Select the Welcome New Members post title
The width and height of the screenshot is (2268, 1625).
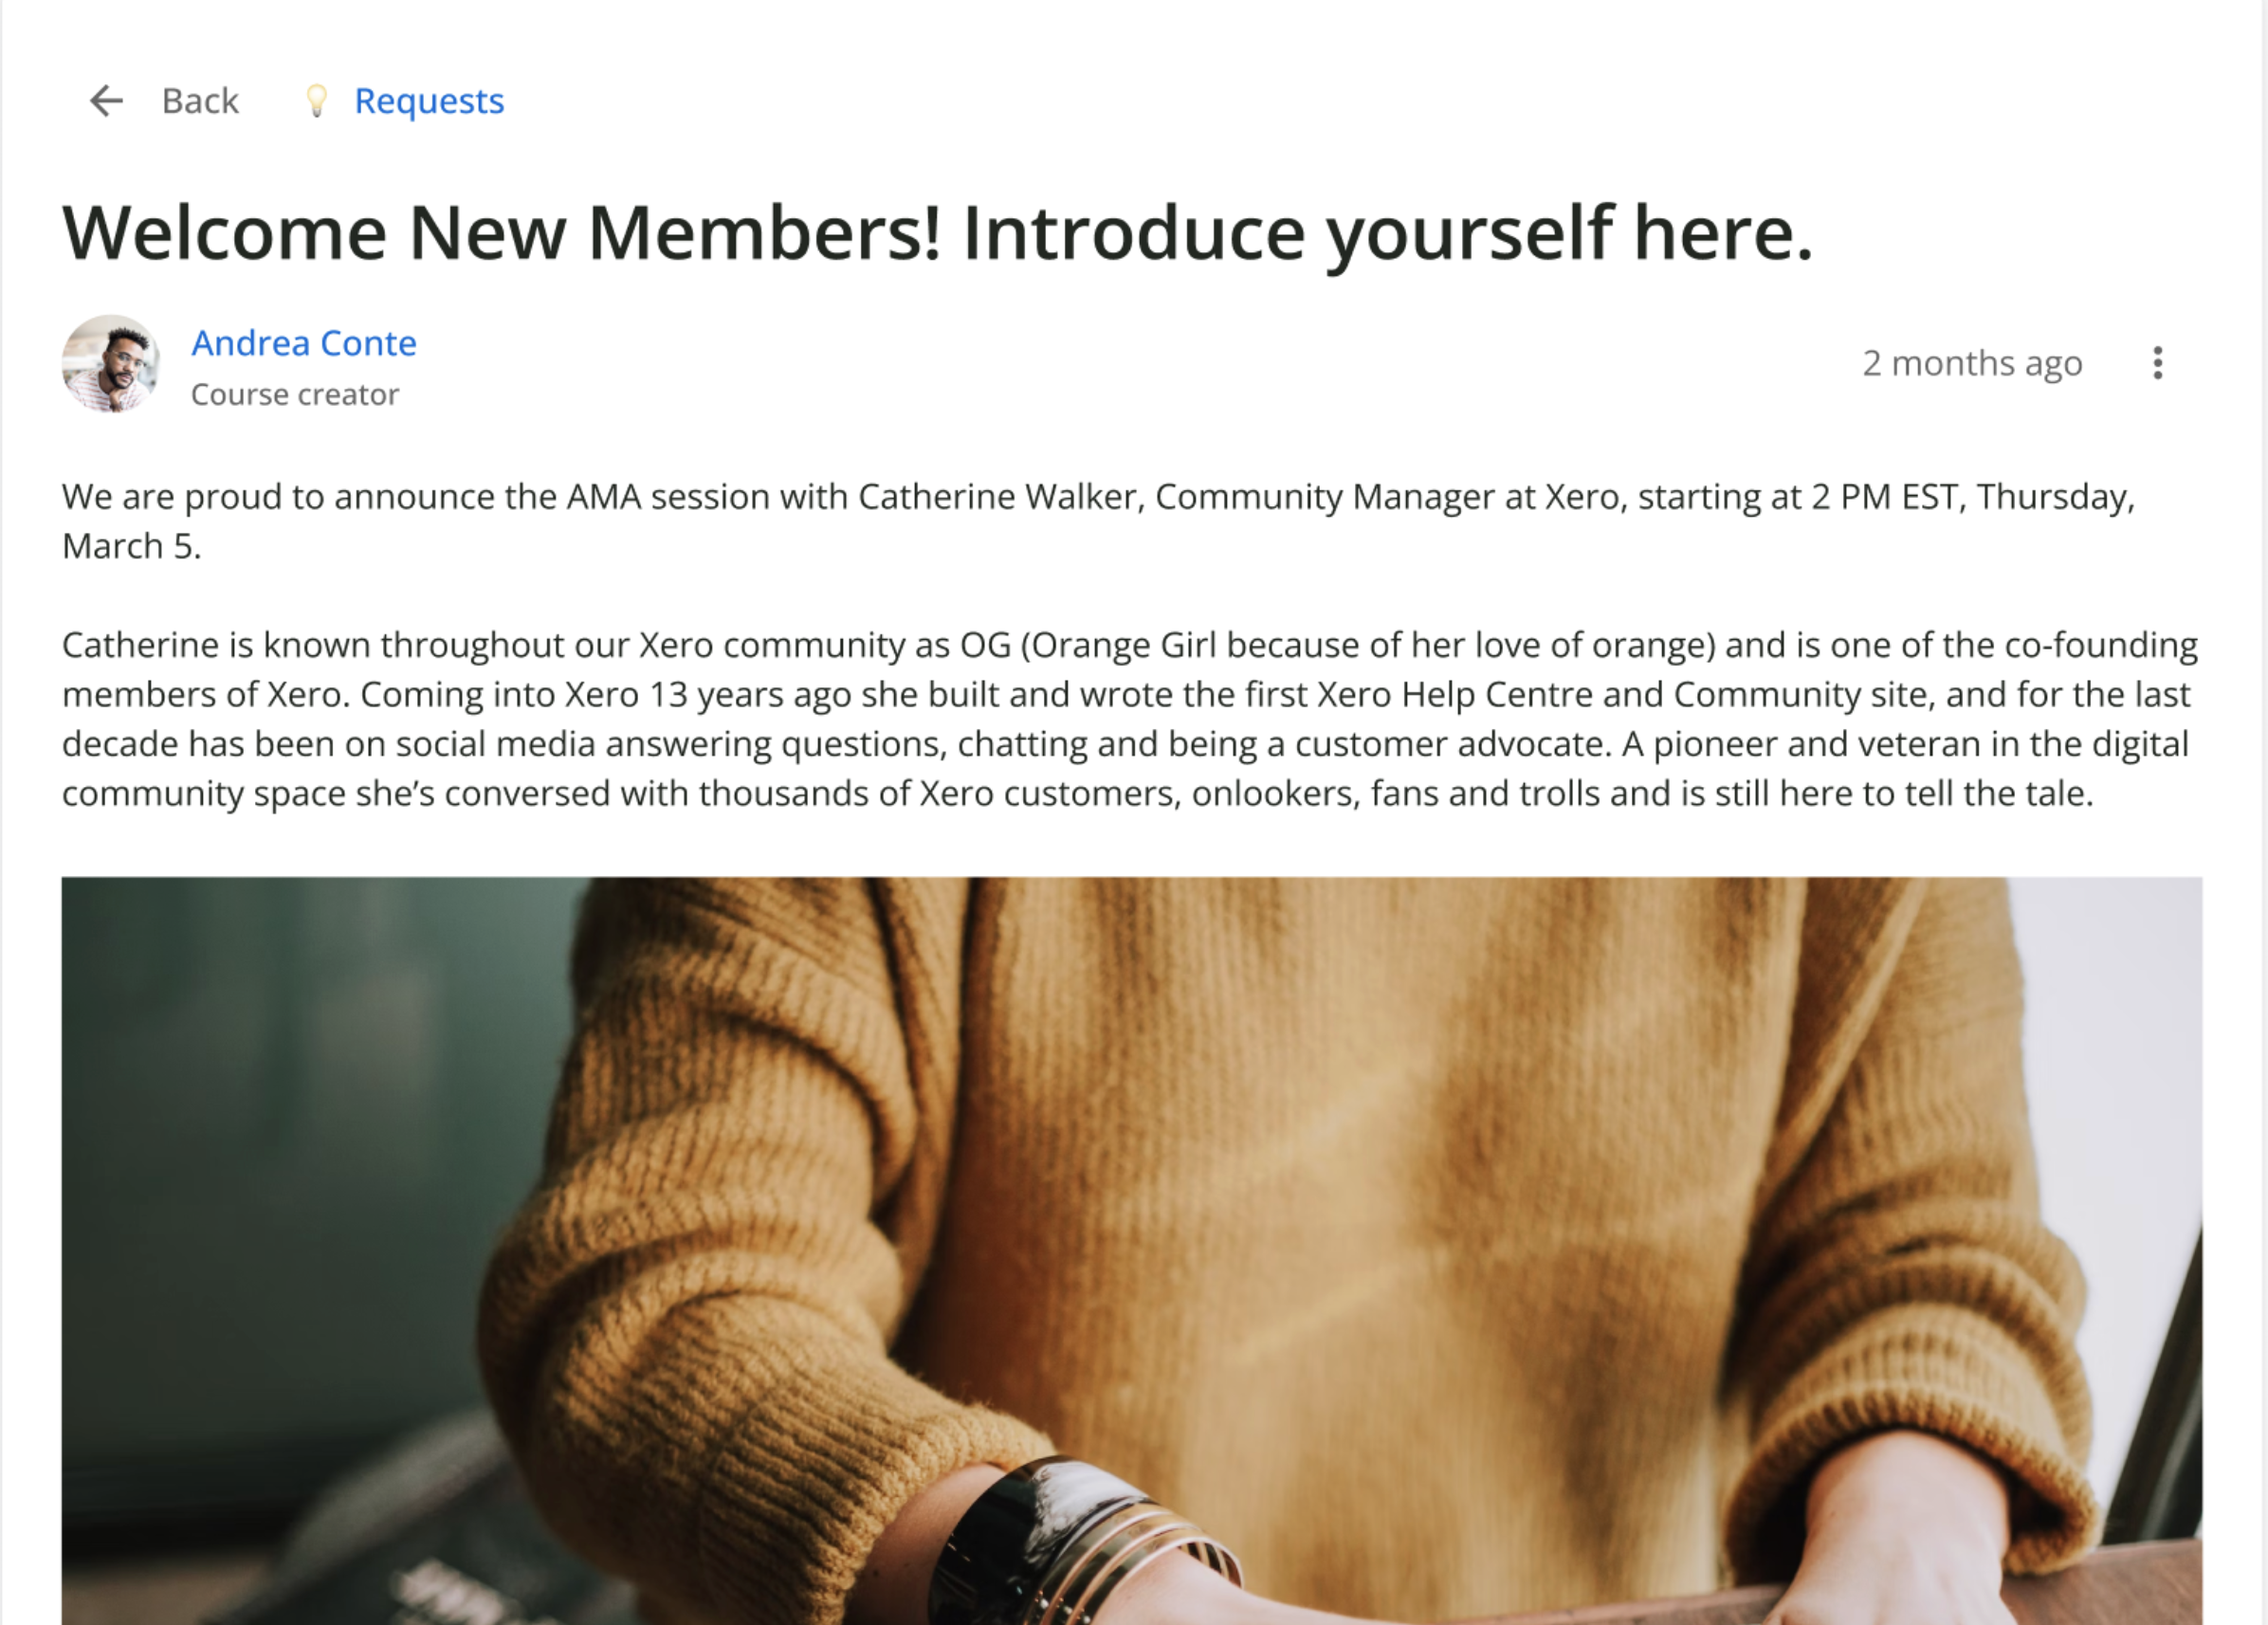click(937, 233)
